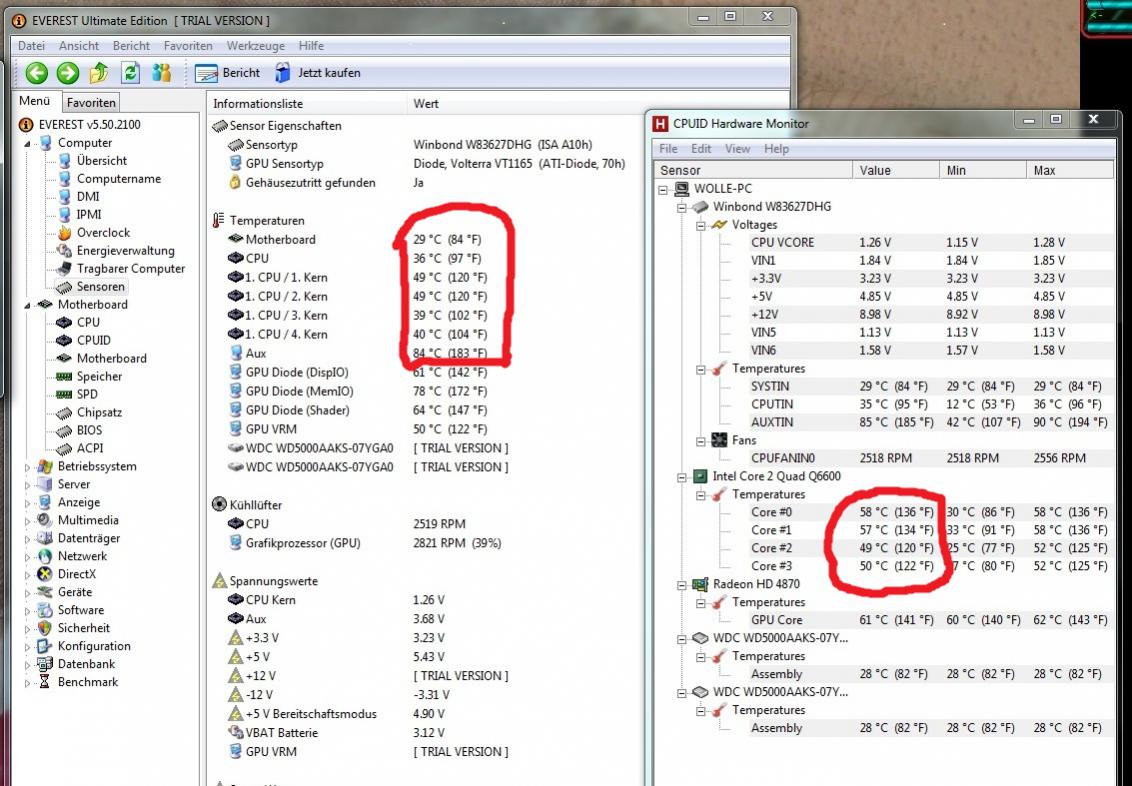Select the Overclock flame icon item

tap(65, 232)
